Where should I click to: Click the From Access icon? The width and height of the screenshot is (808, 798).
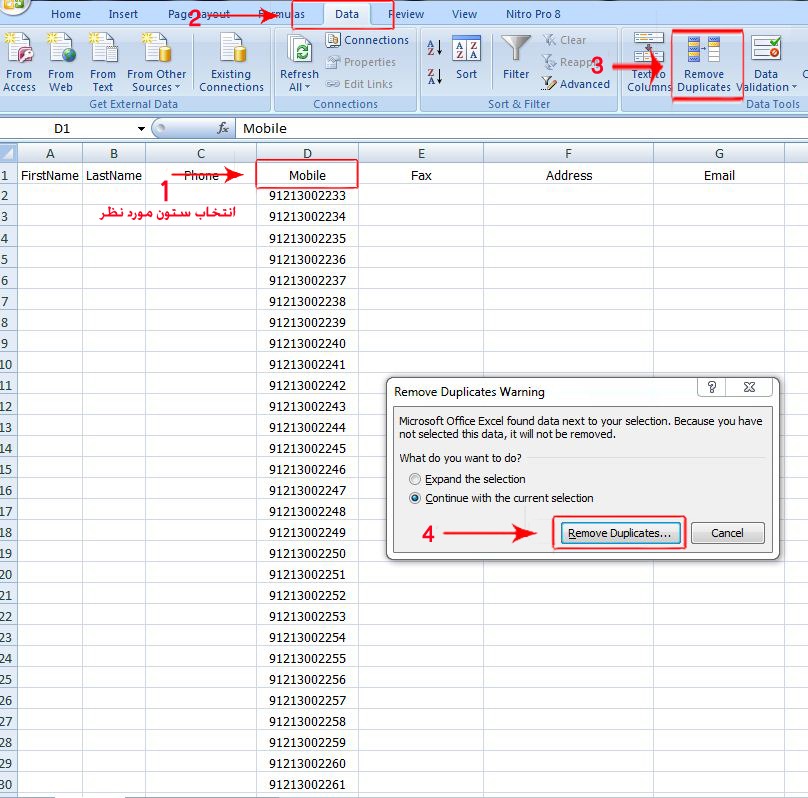19,62
